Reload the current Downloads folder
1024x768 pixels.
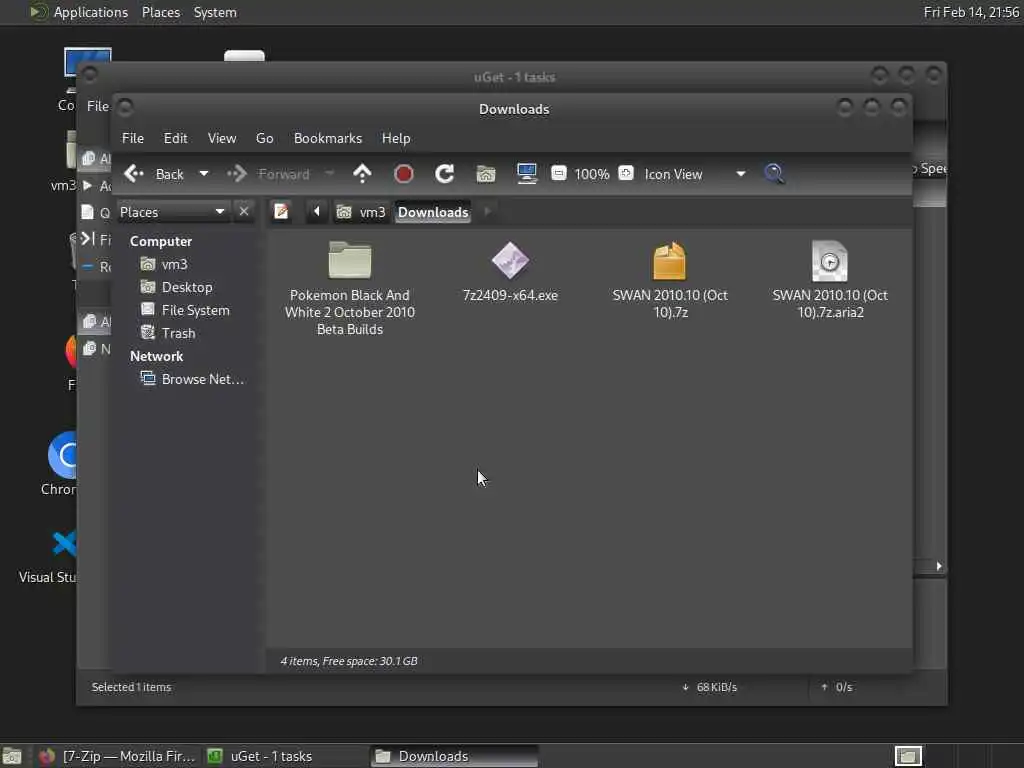(445, 174)
